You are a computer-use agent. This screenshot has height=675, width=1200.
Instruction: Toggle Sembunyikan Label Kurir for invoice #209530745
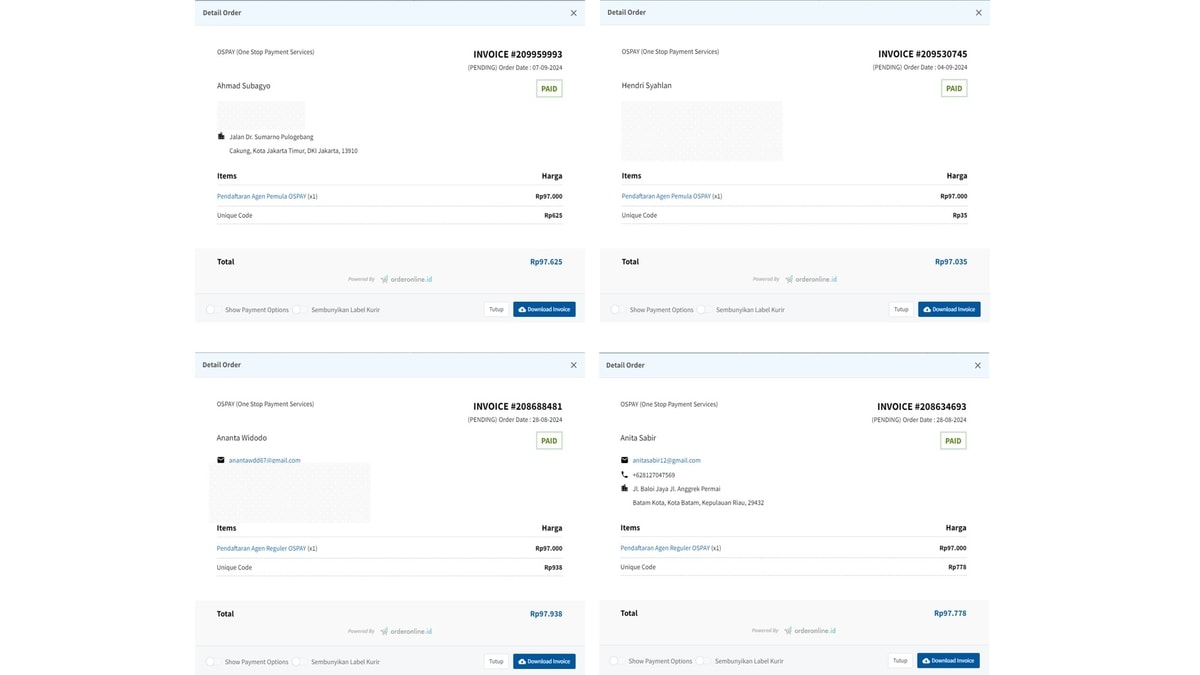tap(702, 310)
